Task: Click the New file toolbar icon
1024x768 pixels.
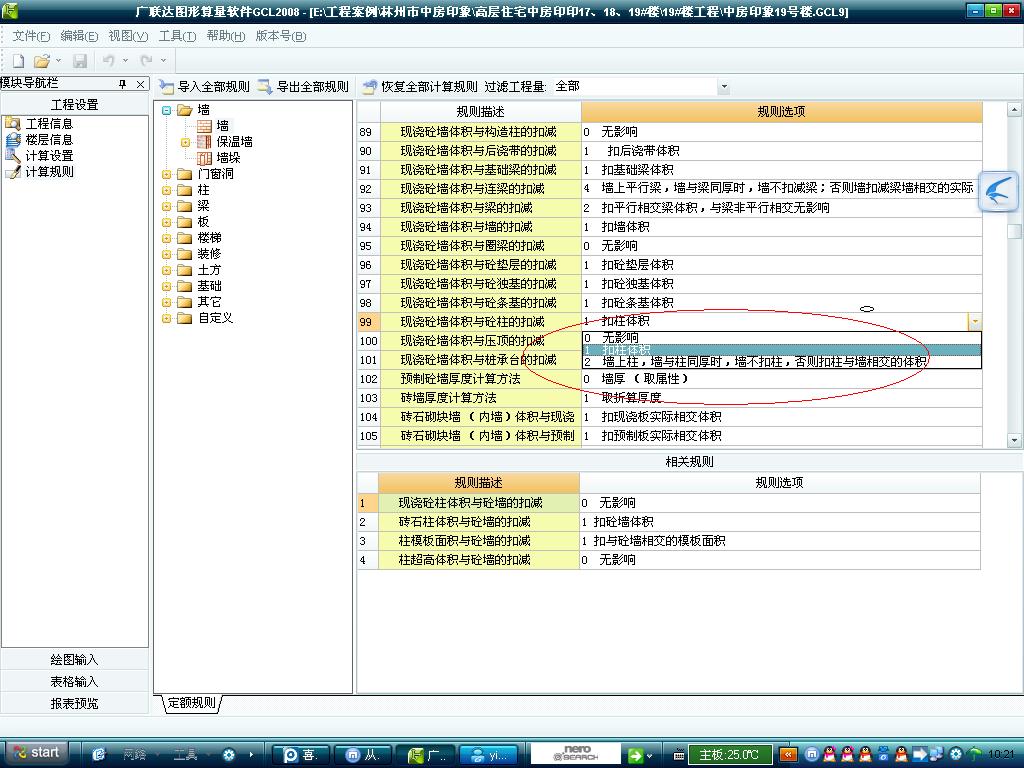Action: (18, 62)
